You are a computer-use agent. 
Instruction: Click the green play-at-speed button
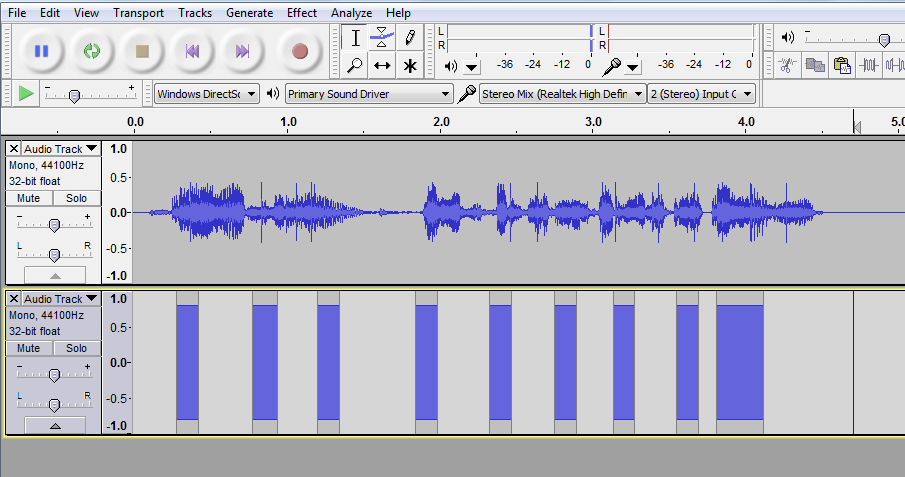[26, 94]
